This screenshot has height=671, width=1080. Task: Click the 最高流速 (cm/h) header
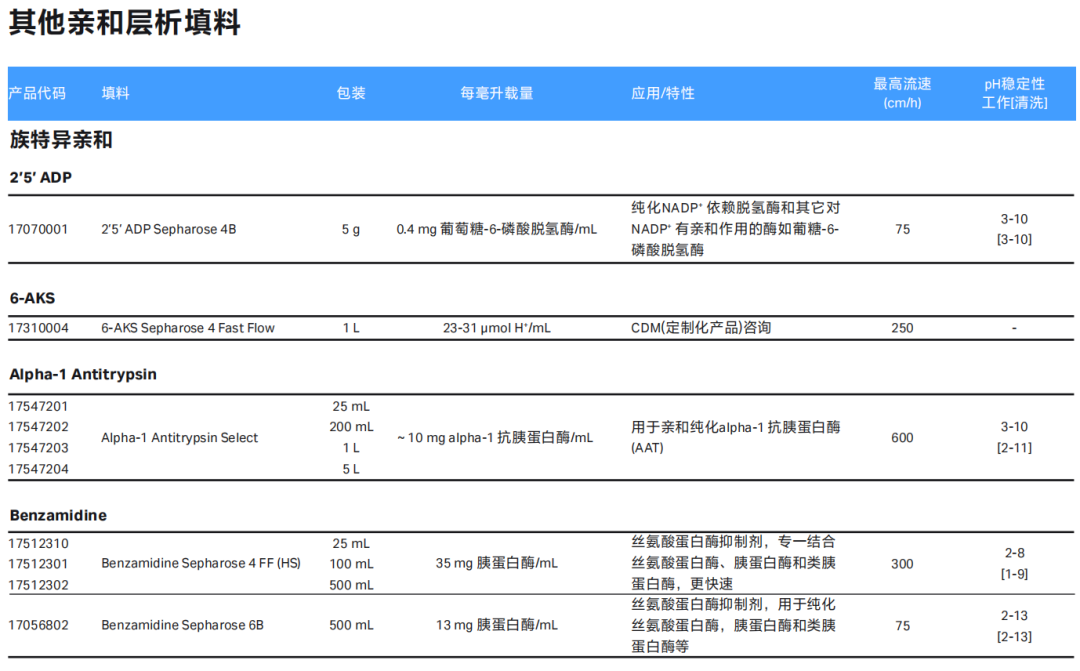click(x=902, y=94)
